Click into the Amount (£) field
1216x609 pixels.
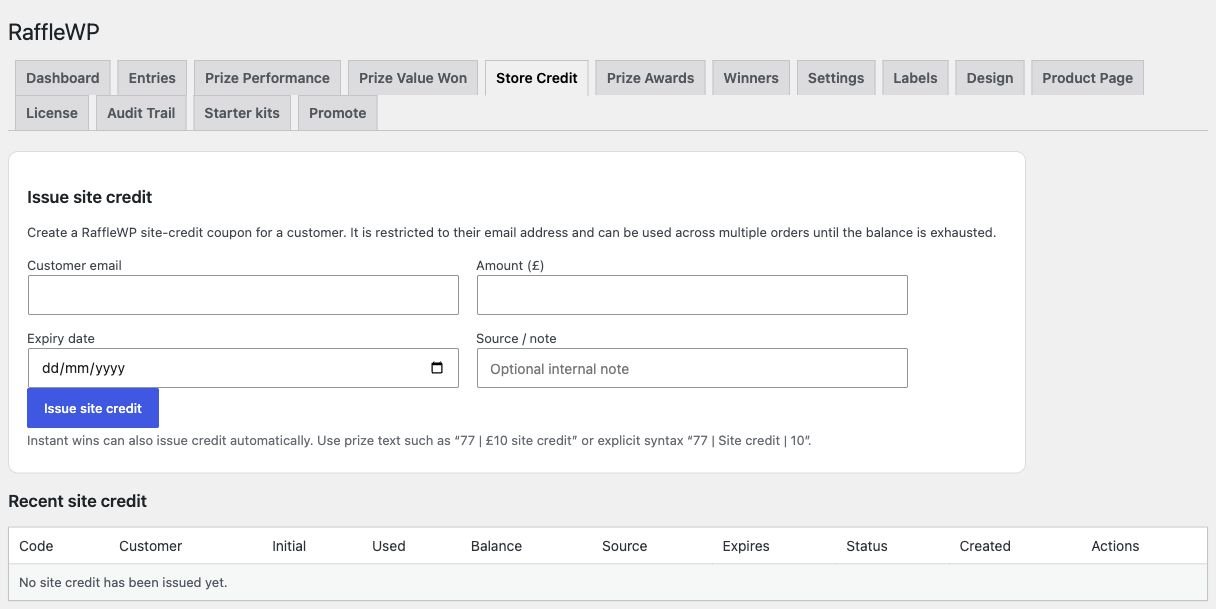tap(692, 295)
